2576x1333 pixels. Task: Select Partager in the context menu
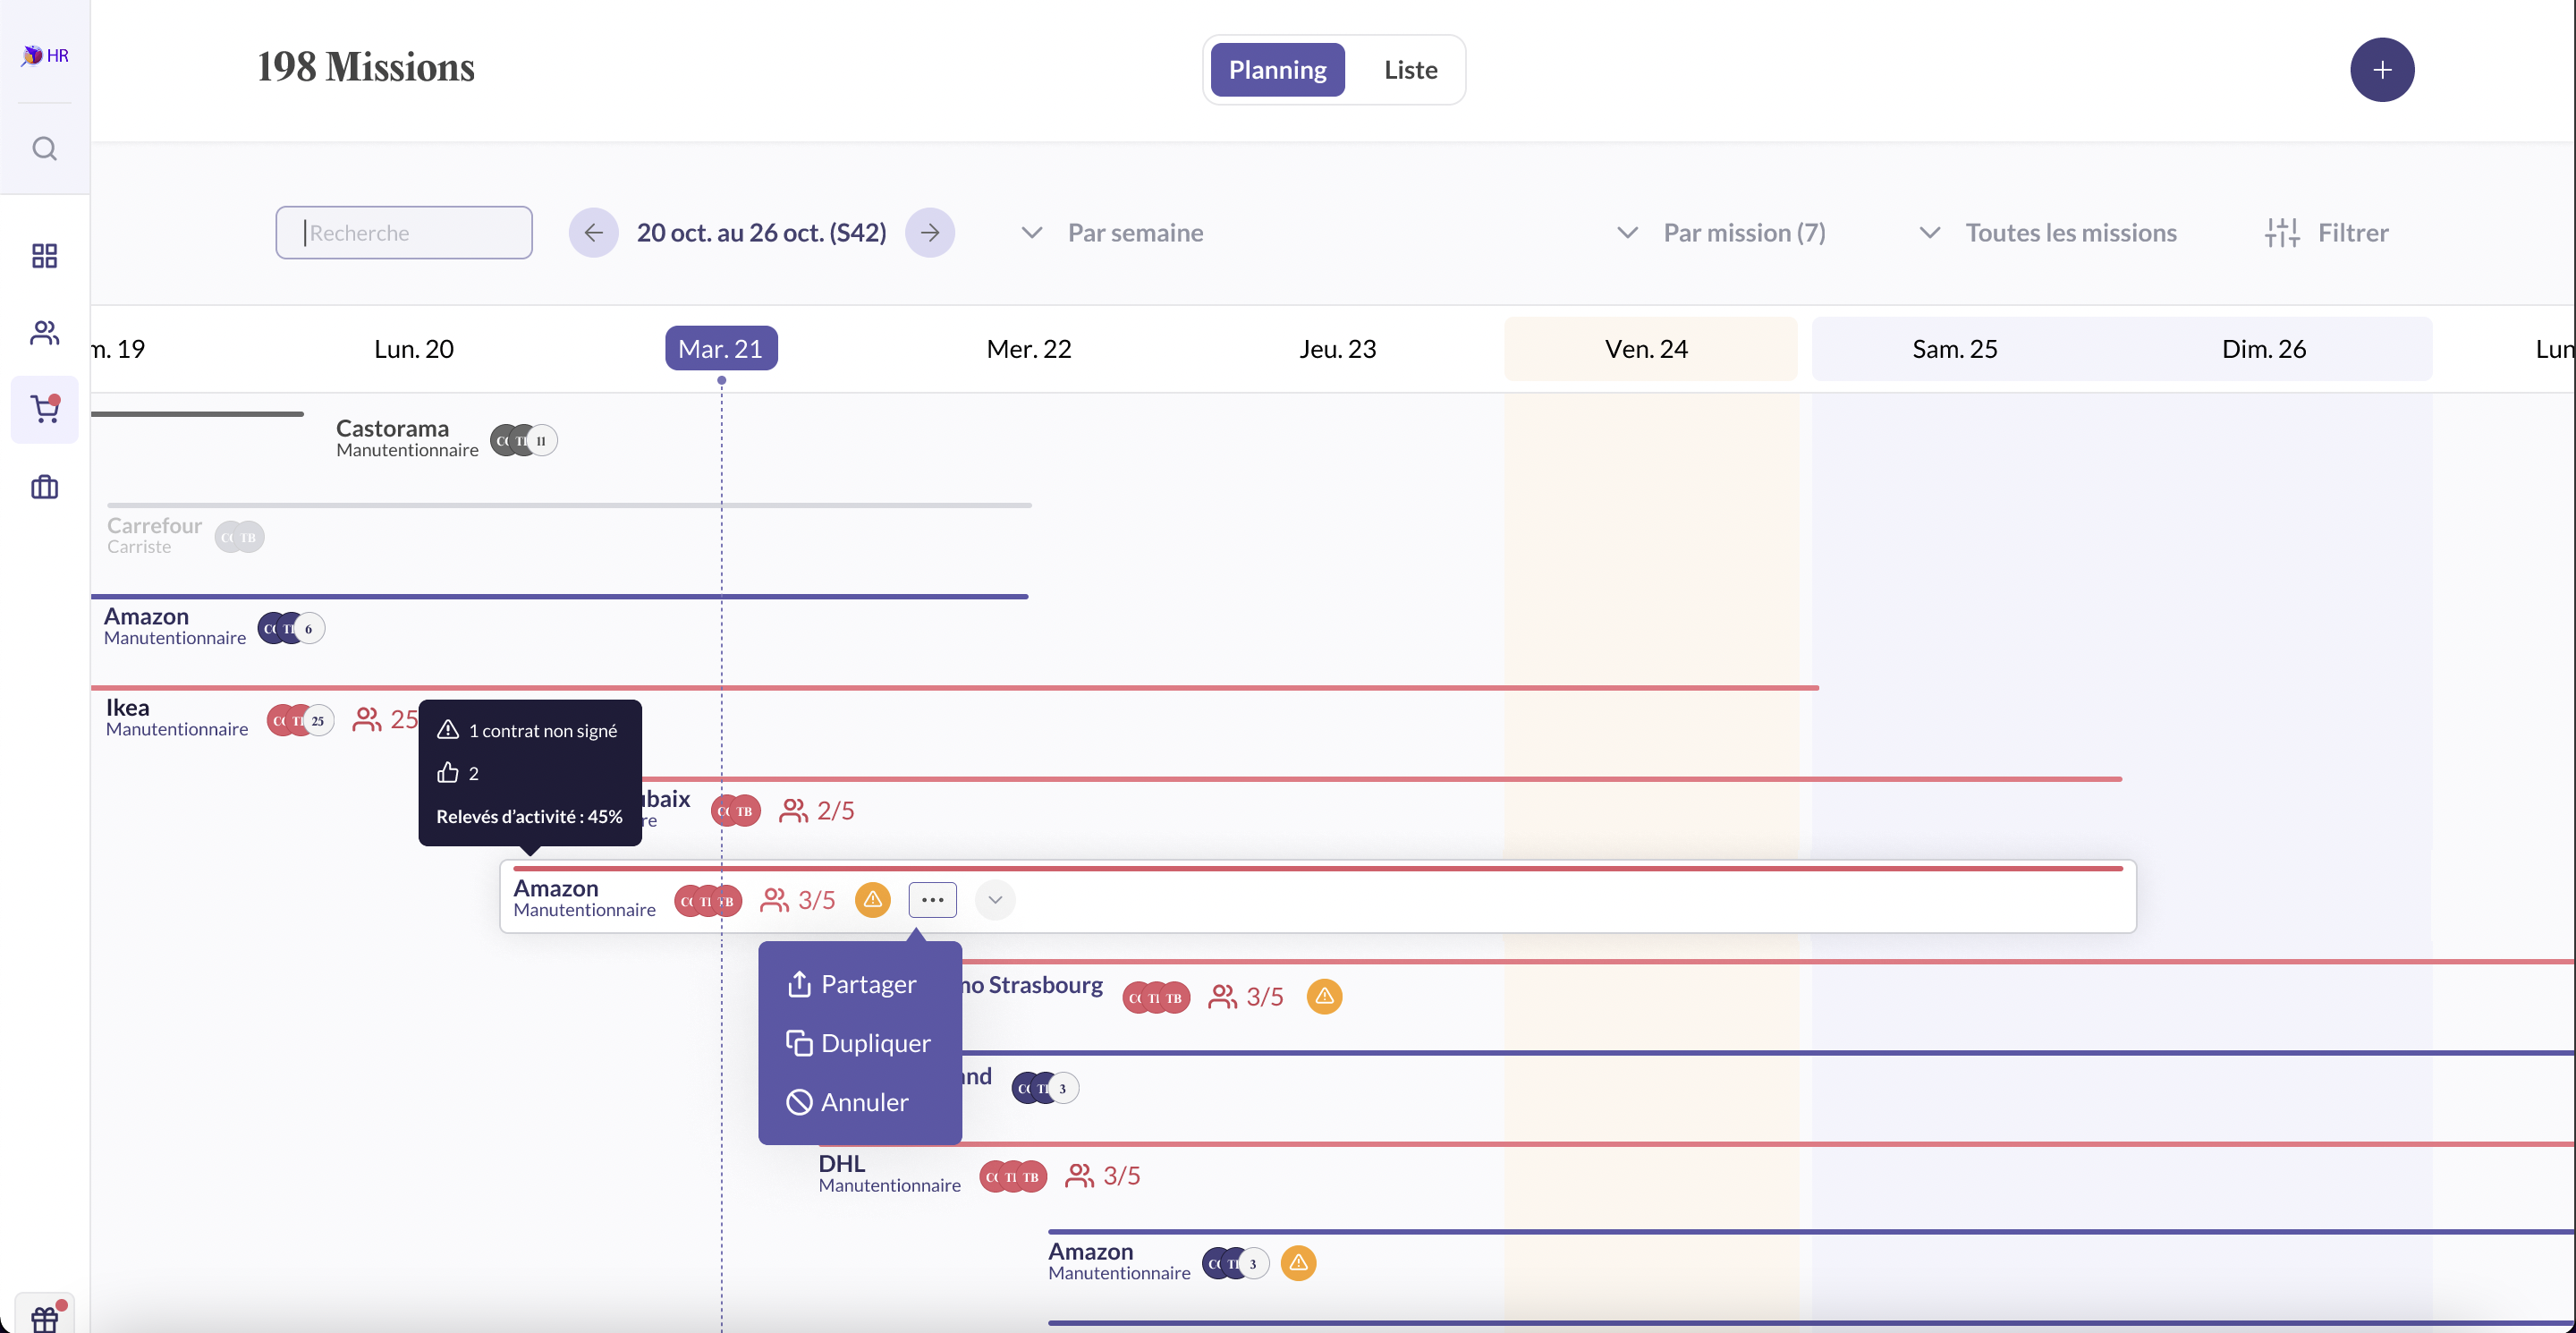click(x=867, y=985)
